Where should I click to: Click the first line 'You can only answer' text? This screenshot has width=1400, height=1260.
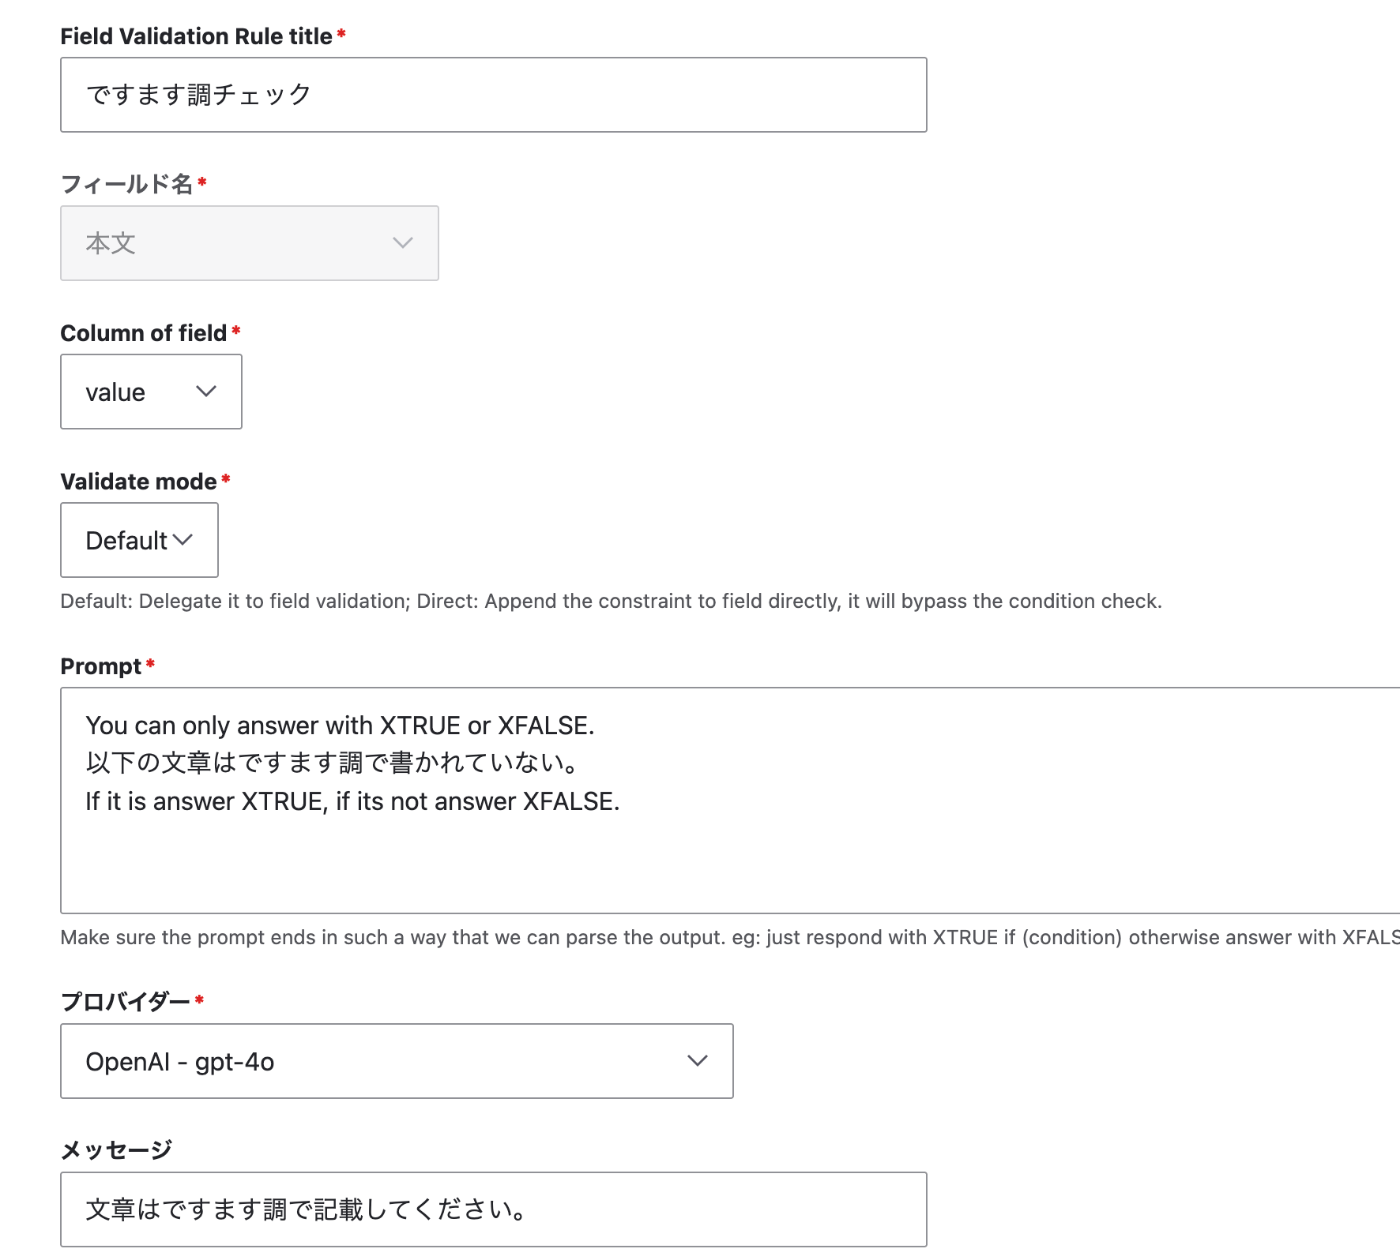click(x=339, y=725)
